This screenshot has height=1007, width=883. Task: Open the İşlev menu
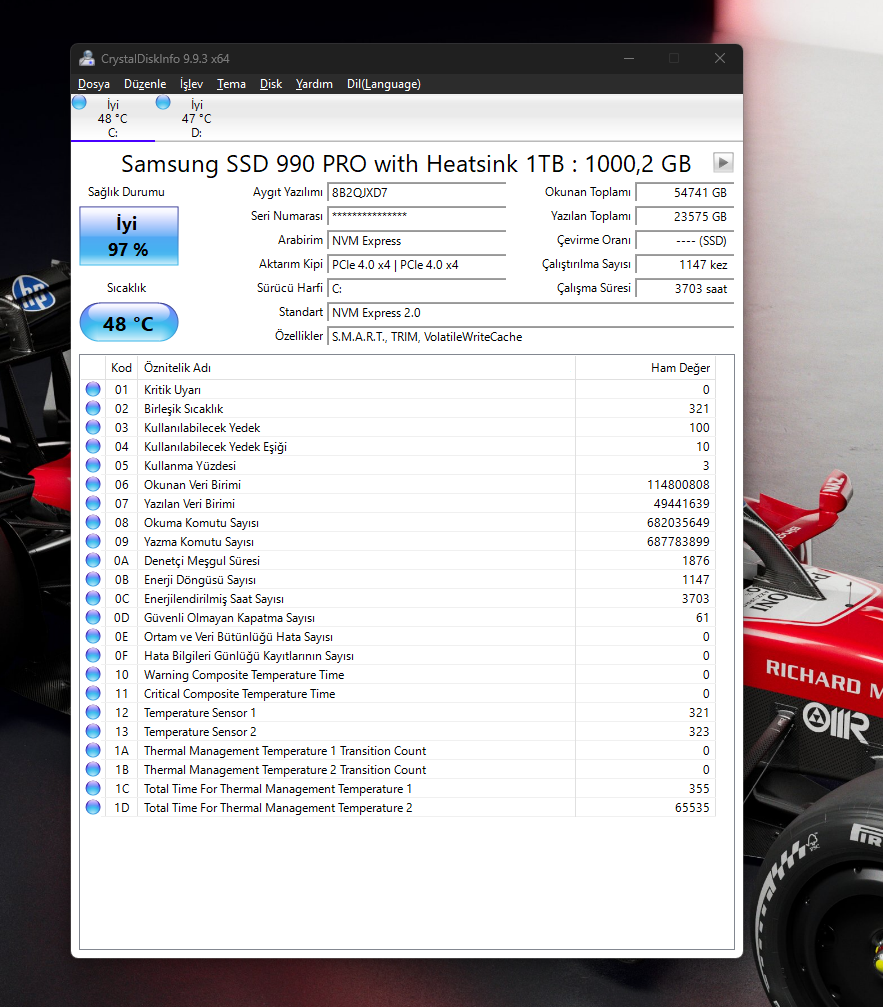(x=191, y=84)
